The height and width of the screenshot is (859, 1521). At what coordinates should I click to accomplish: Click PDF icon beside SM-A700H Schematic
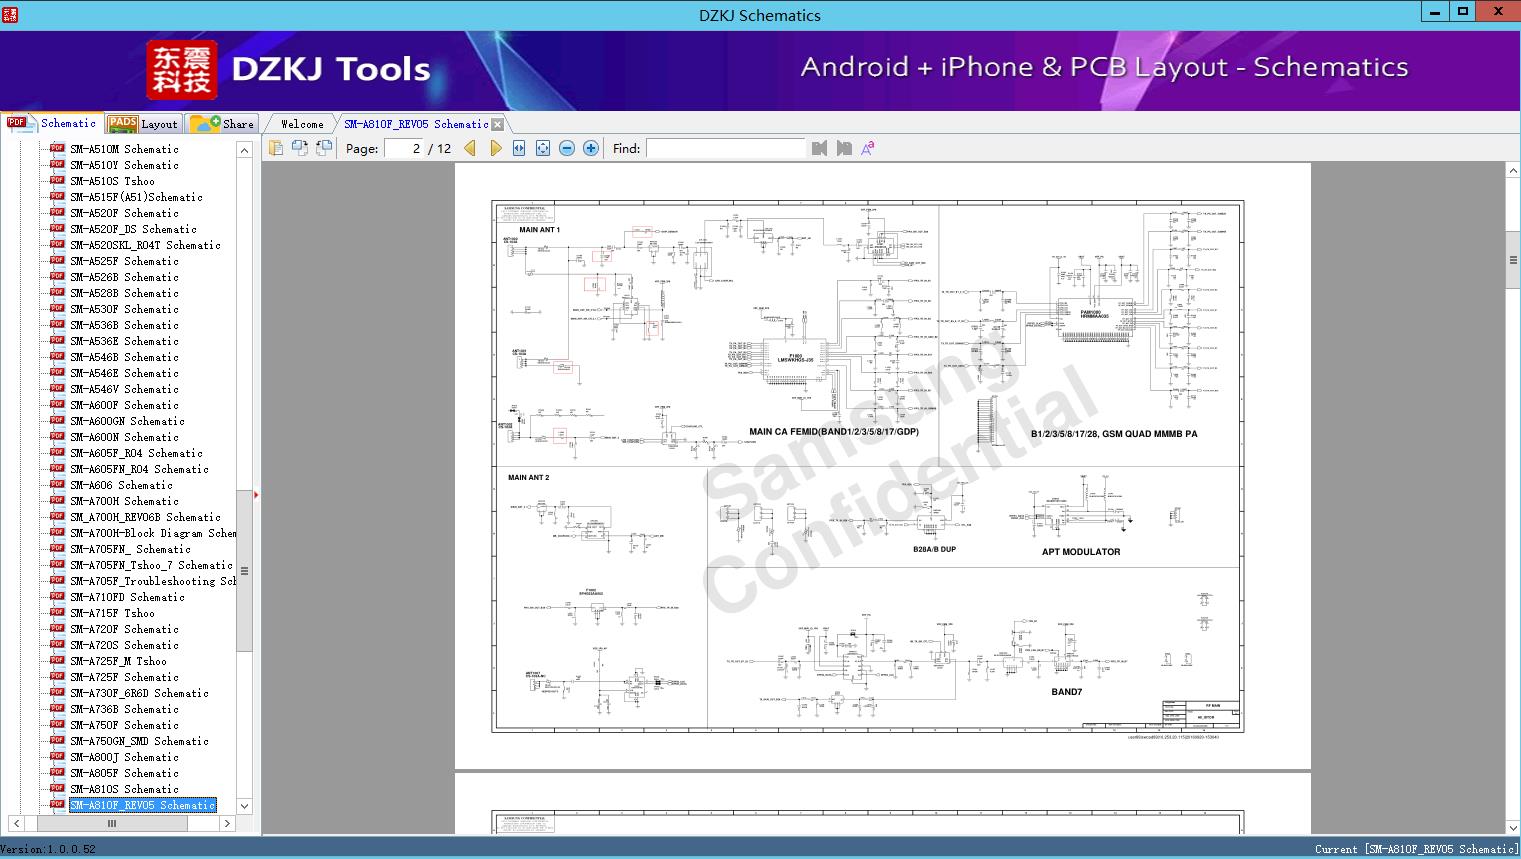point(57,501)
